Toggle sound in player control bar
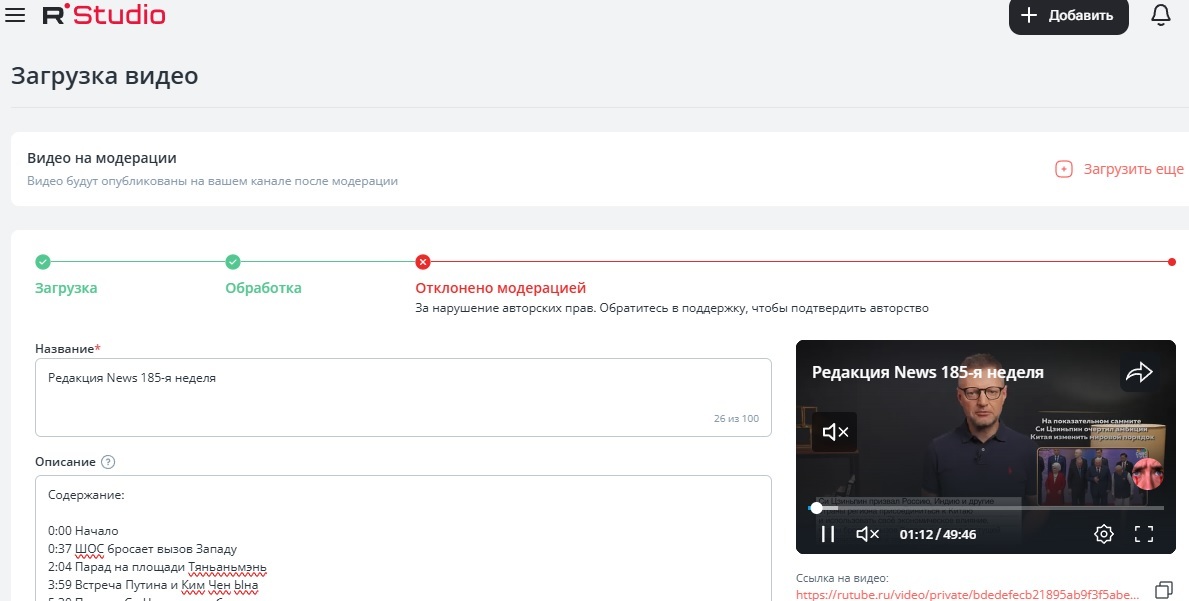Screen dimensions: 1189x601 click(867, 534)
